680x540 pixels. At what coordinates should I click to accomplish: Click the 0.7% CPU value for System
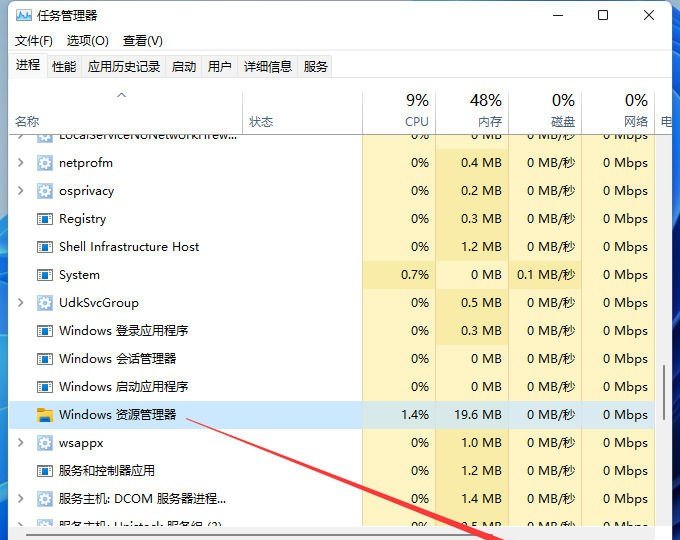coord(415,275)
